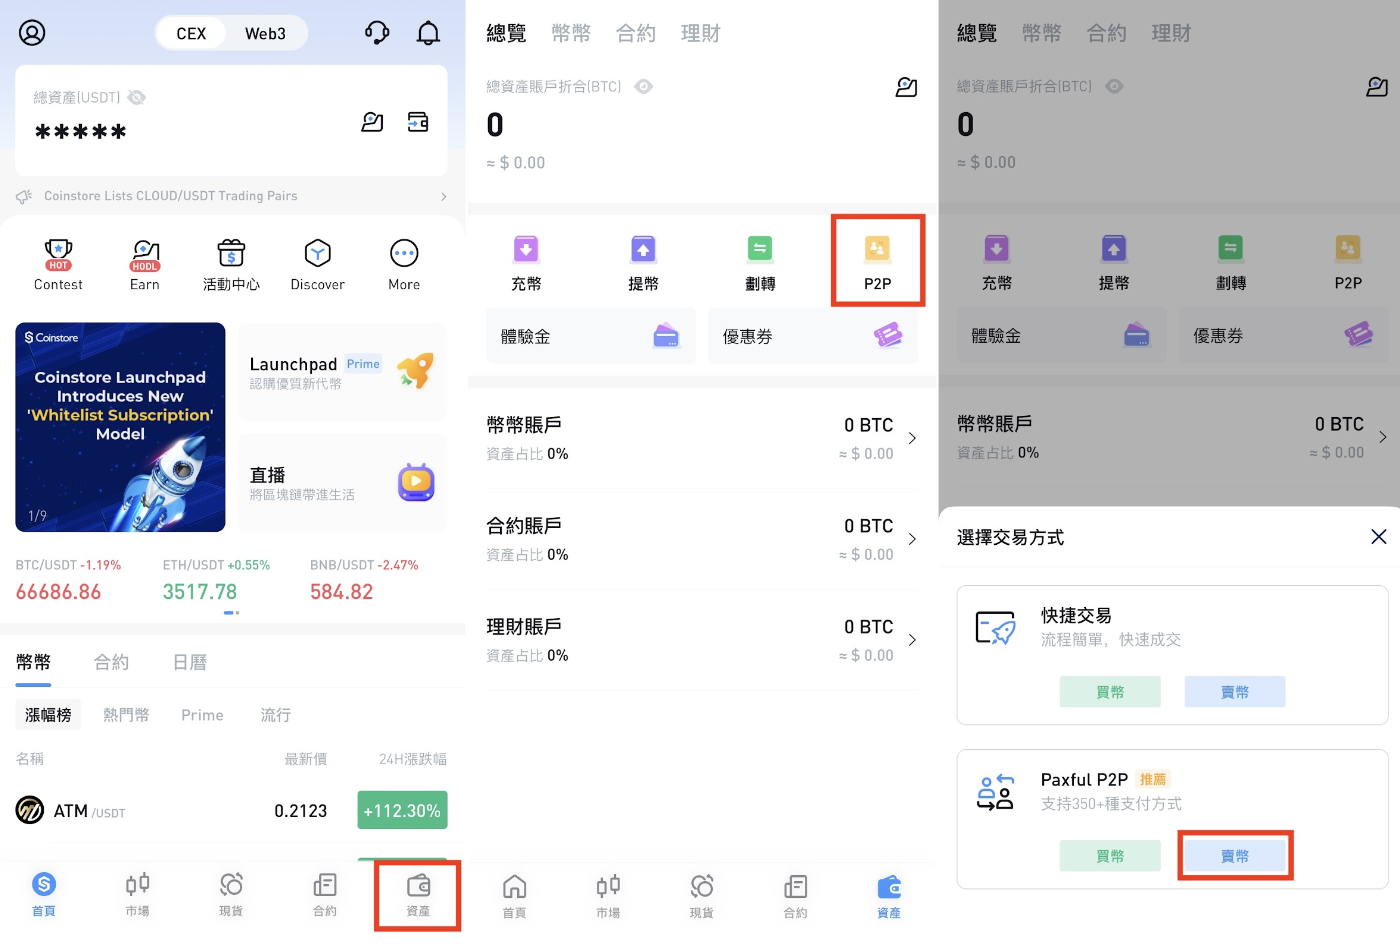Close the 選擇交易方式 sheet

1379,537
